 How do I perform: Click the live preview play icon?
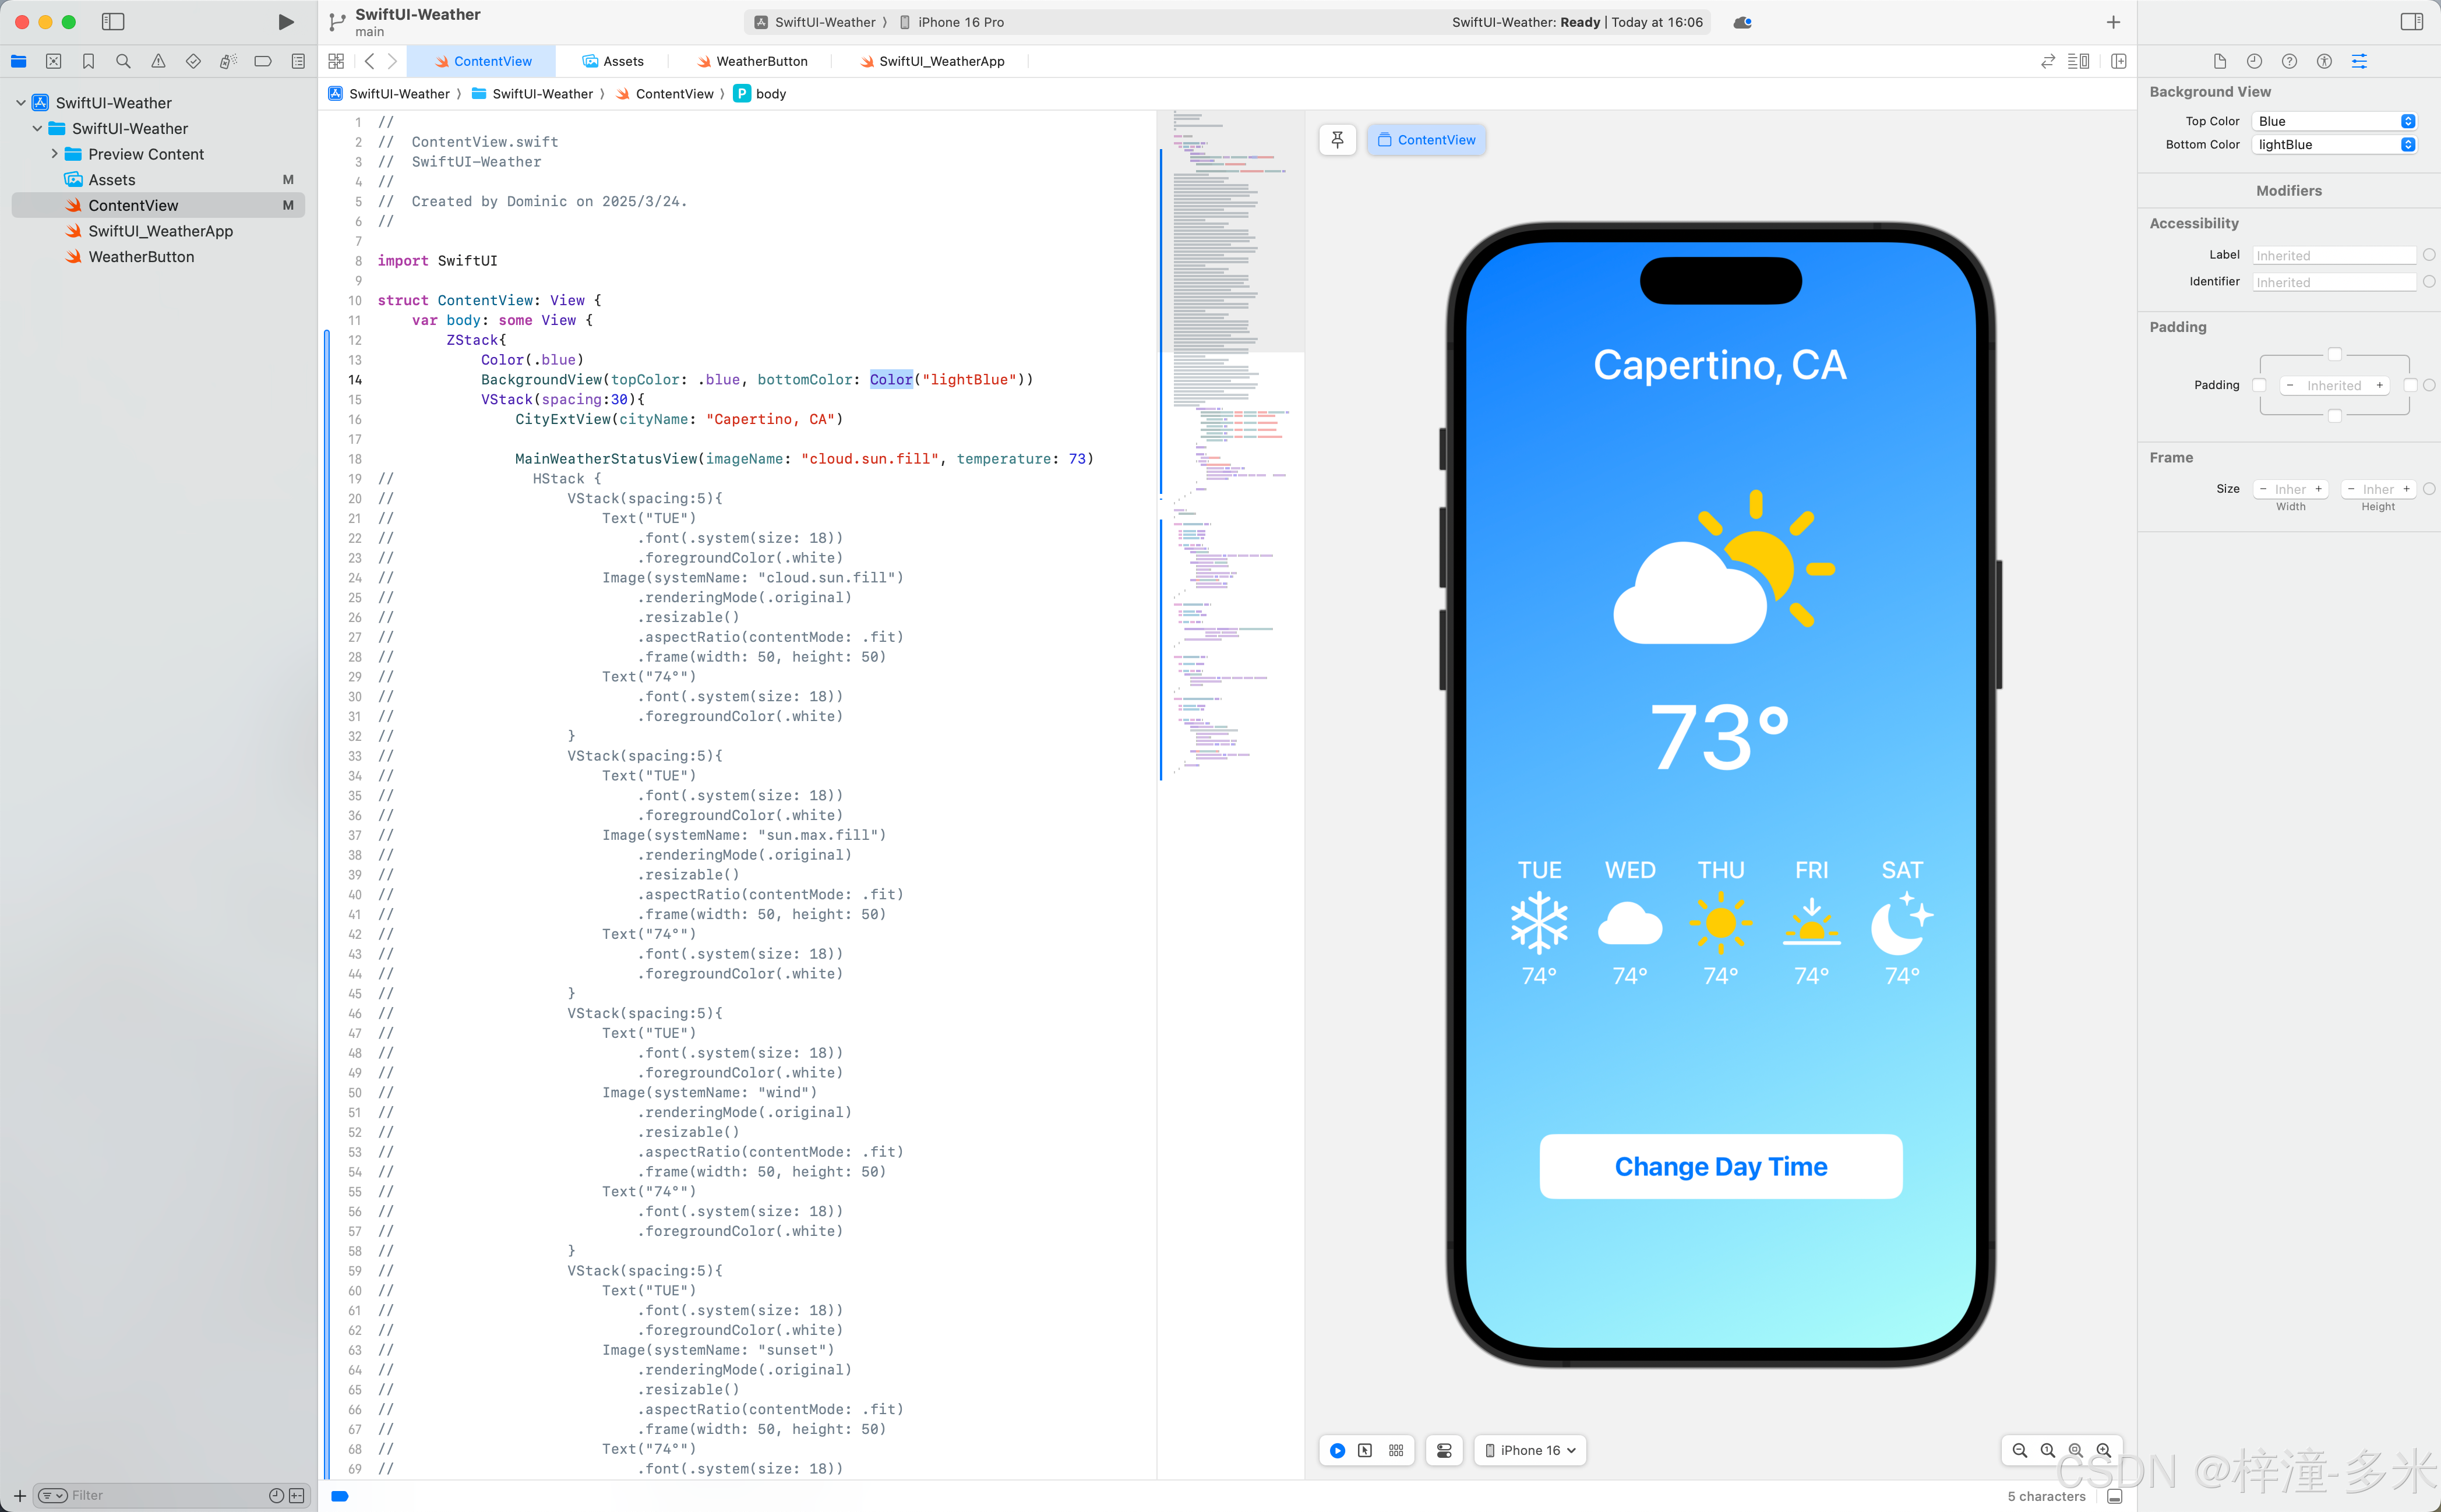(x=1337, y=1450)
